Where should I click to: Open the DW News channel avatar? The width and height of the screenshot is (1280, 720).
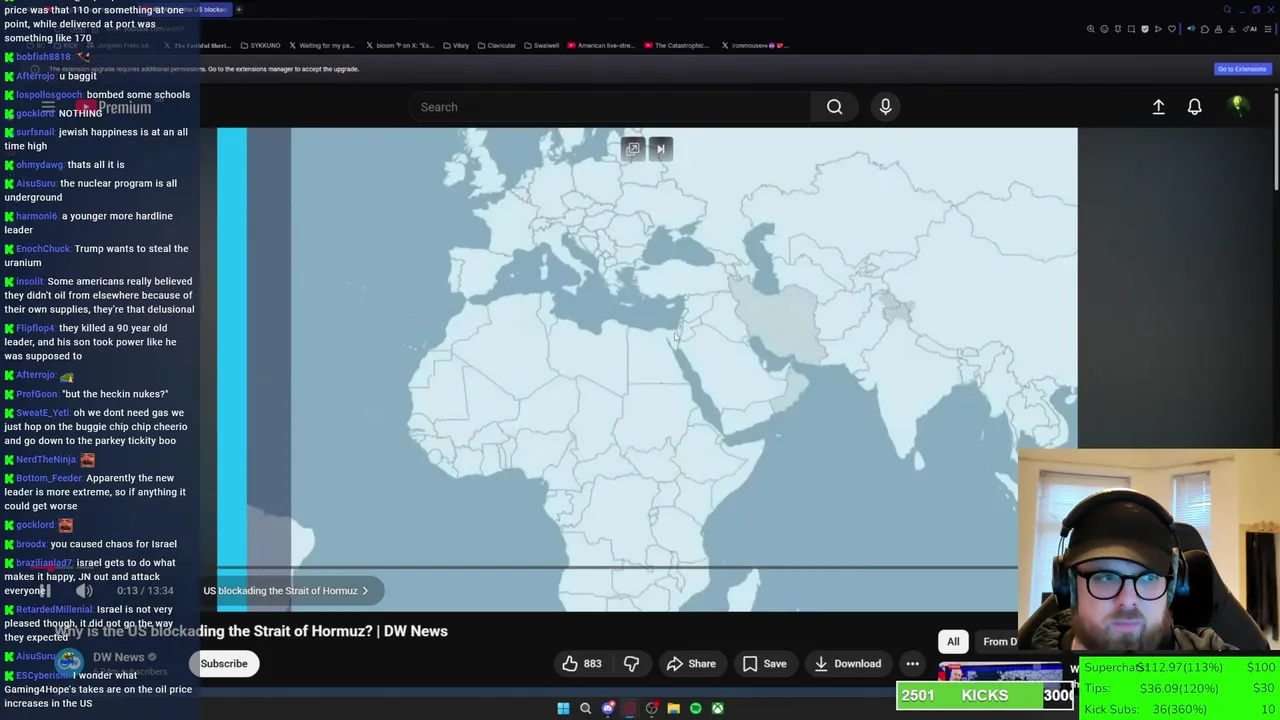click(69, 660)
